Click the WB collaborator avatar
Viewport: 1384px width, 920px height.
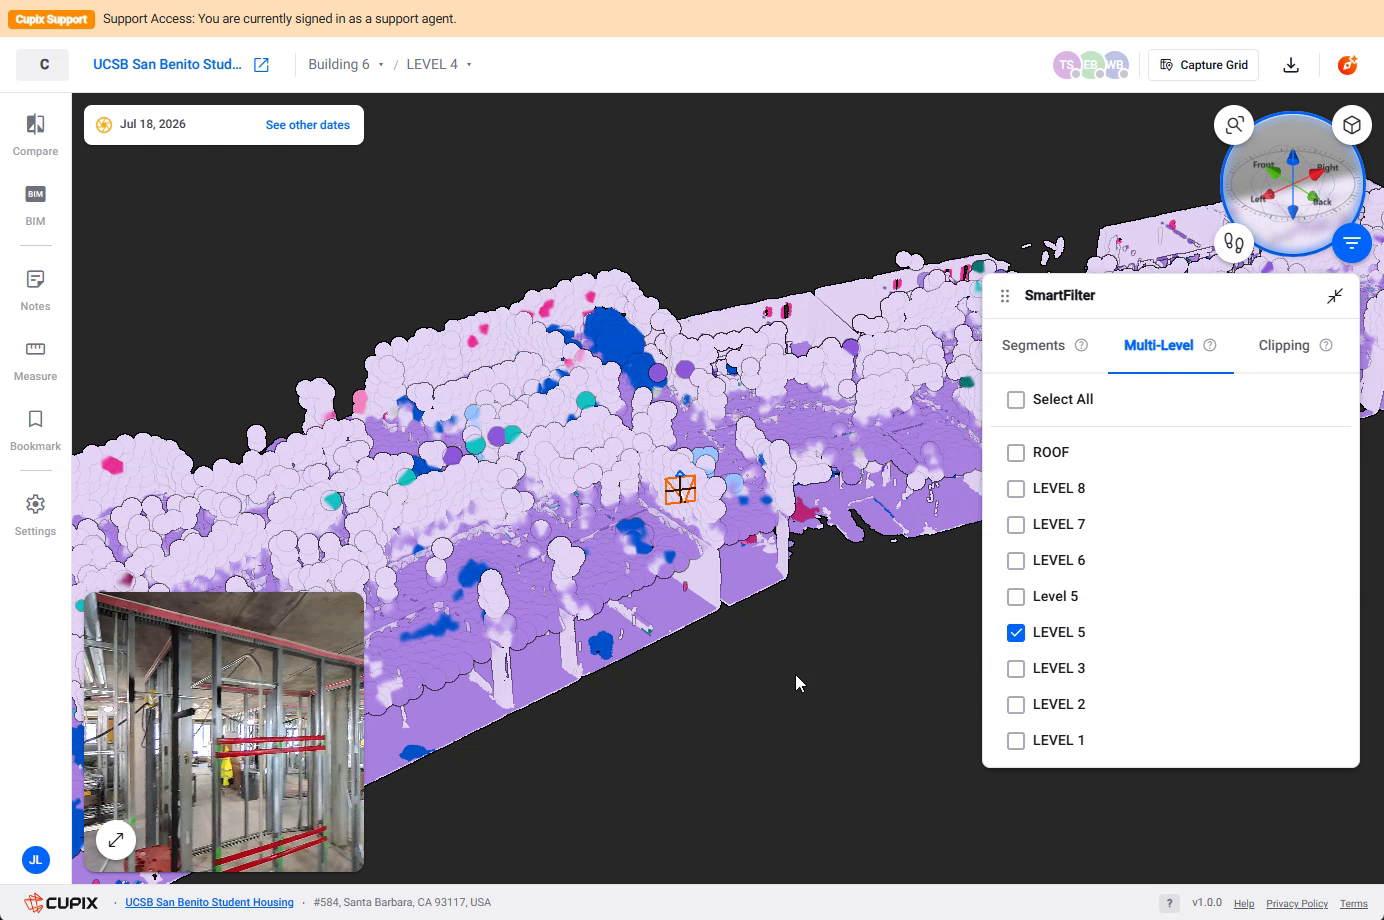coord(1115,65)
